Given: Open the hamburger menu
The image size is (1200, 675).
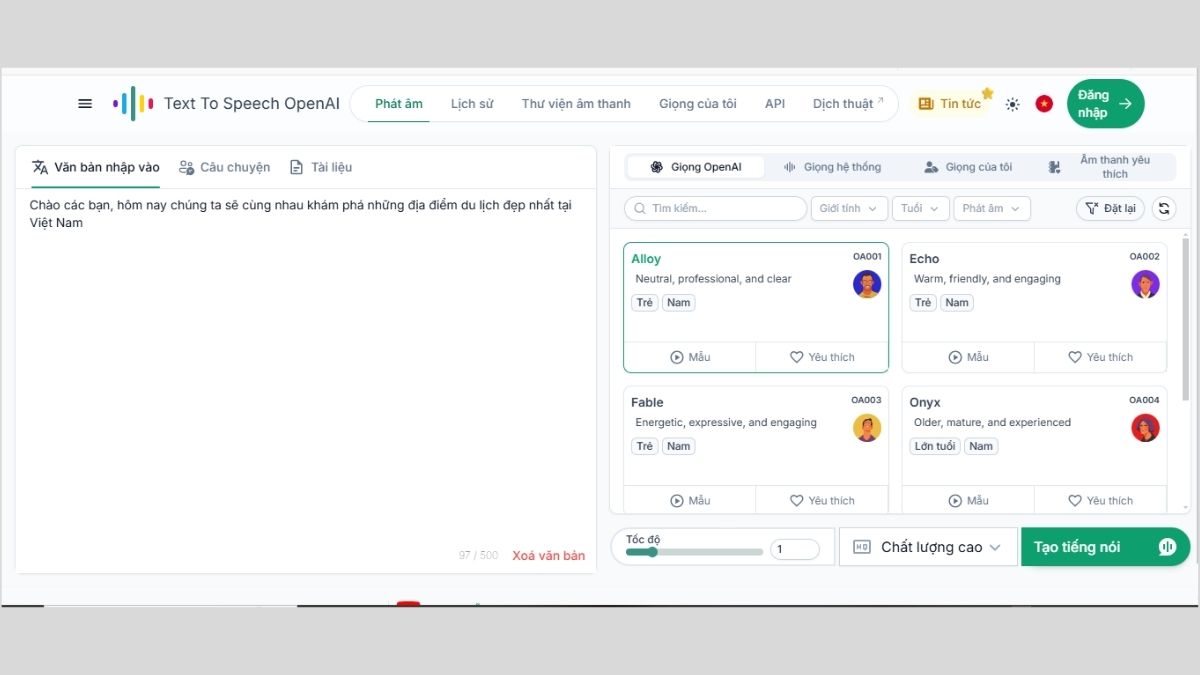Looking at the screenshot, I should (85, 103).
